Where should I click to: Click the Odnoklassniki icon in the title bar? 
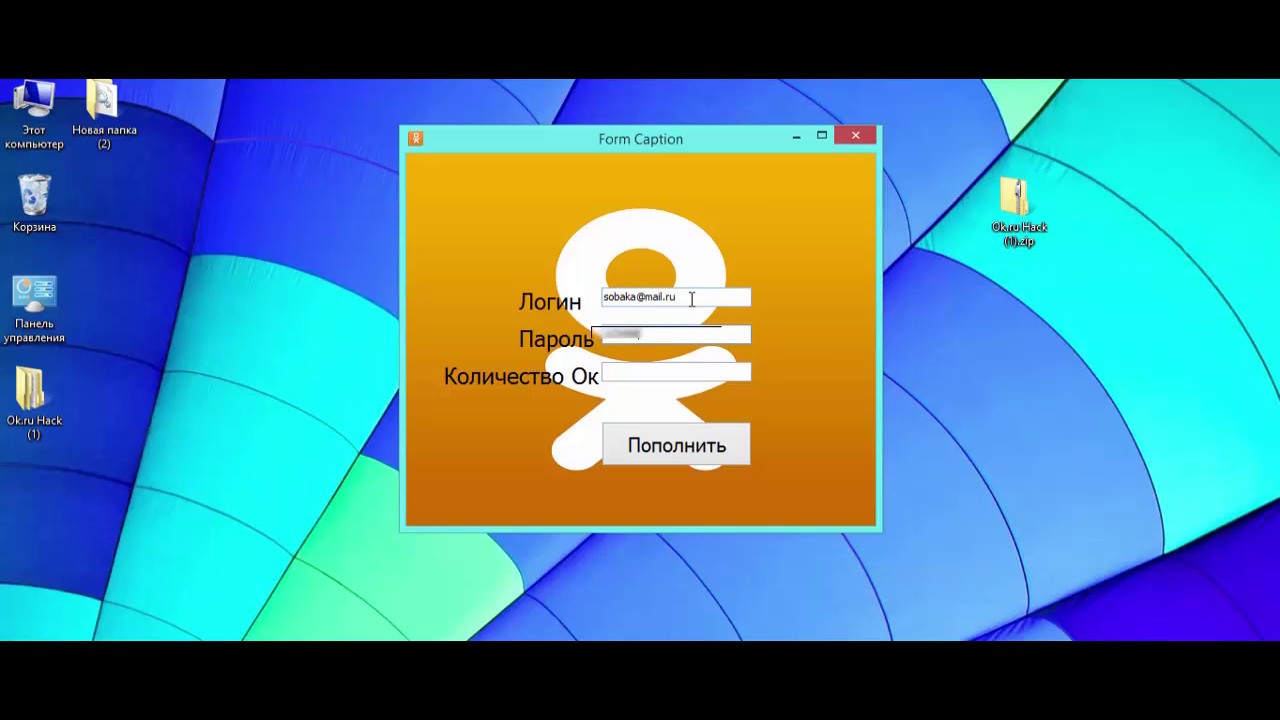coord(416,139)
